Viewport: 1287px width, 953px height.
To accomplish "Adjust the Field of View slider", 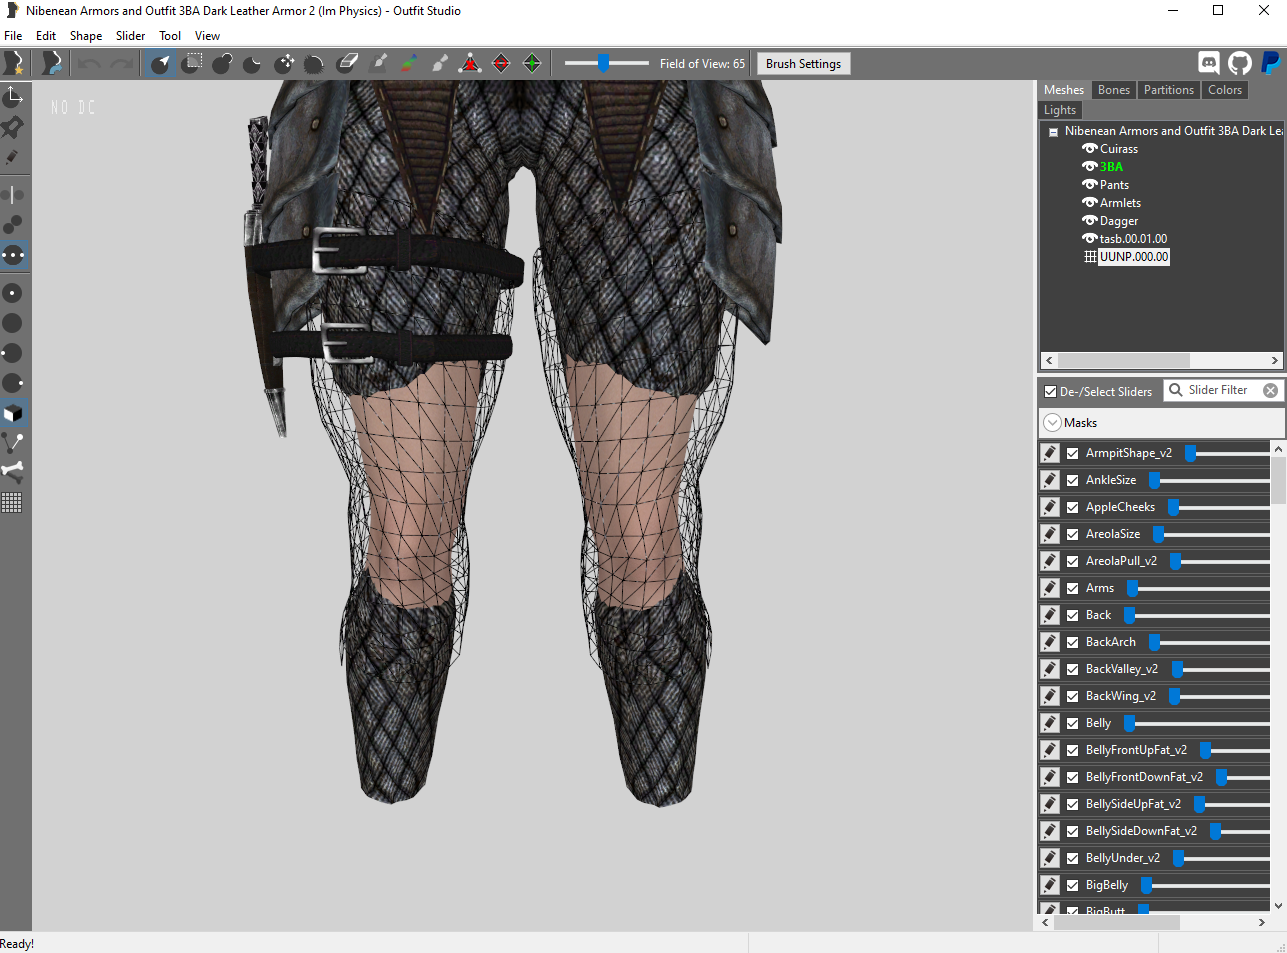I will [x=605, y=63].
